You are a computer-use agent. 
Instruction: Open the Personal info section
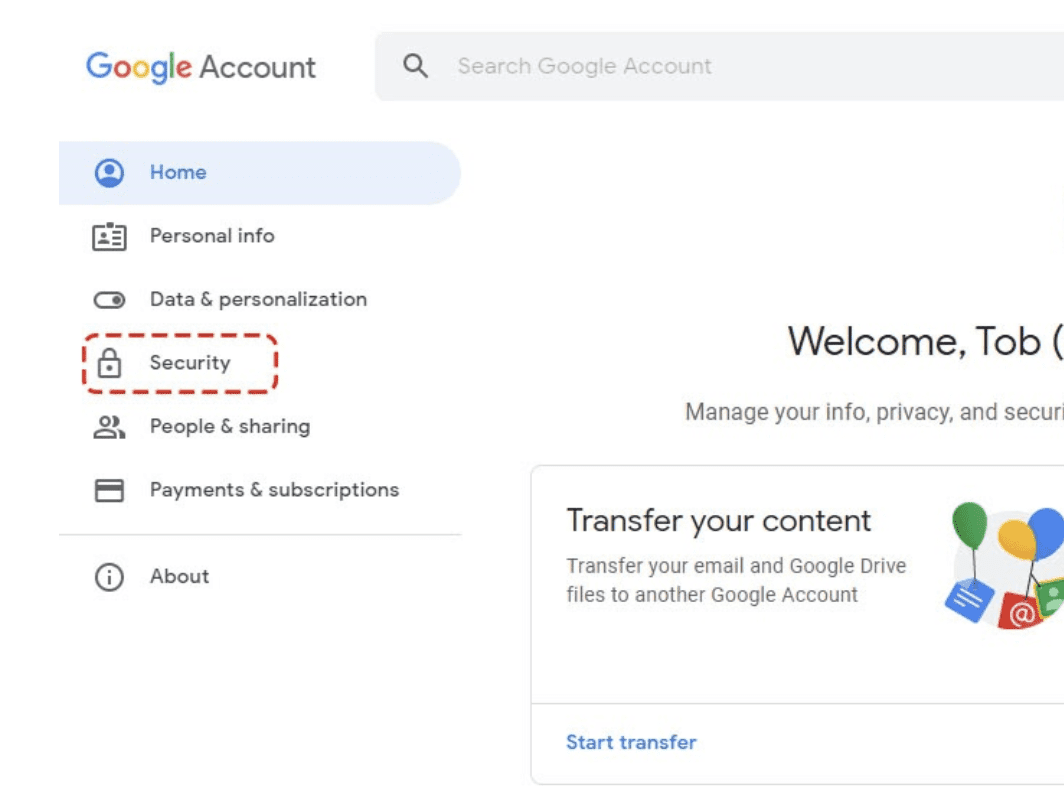pyautogui.click(x=212, y=236)
